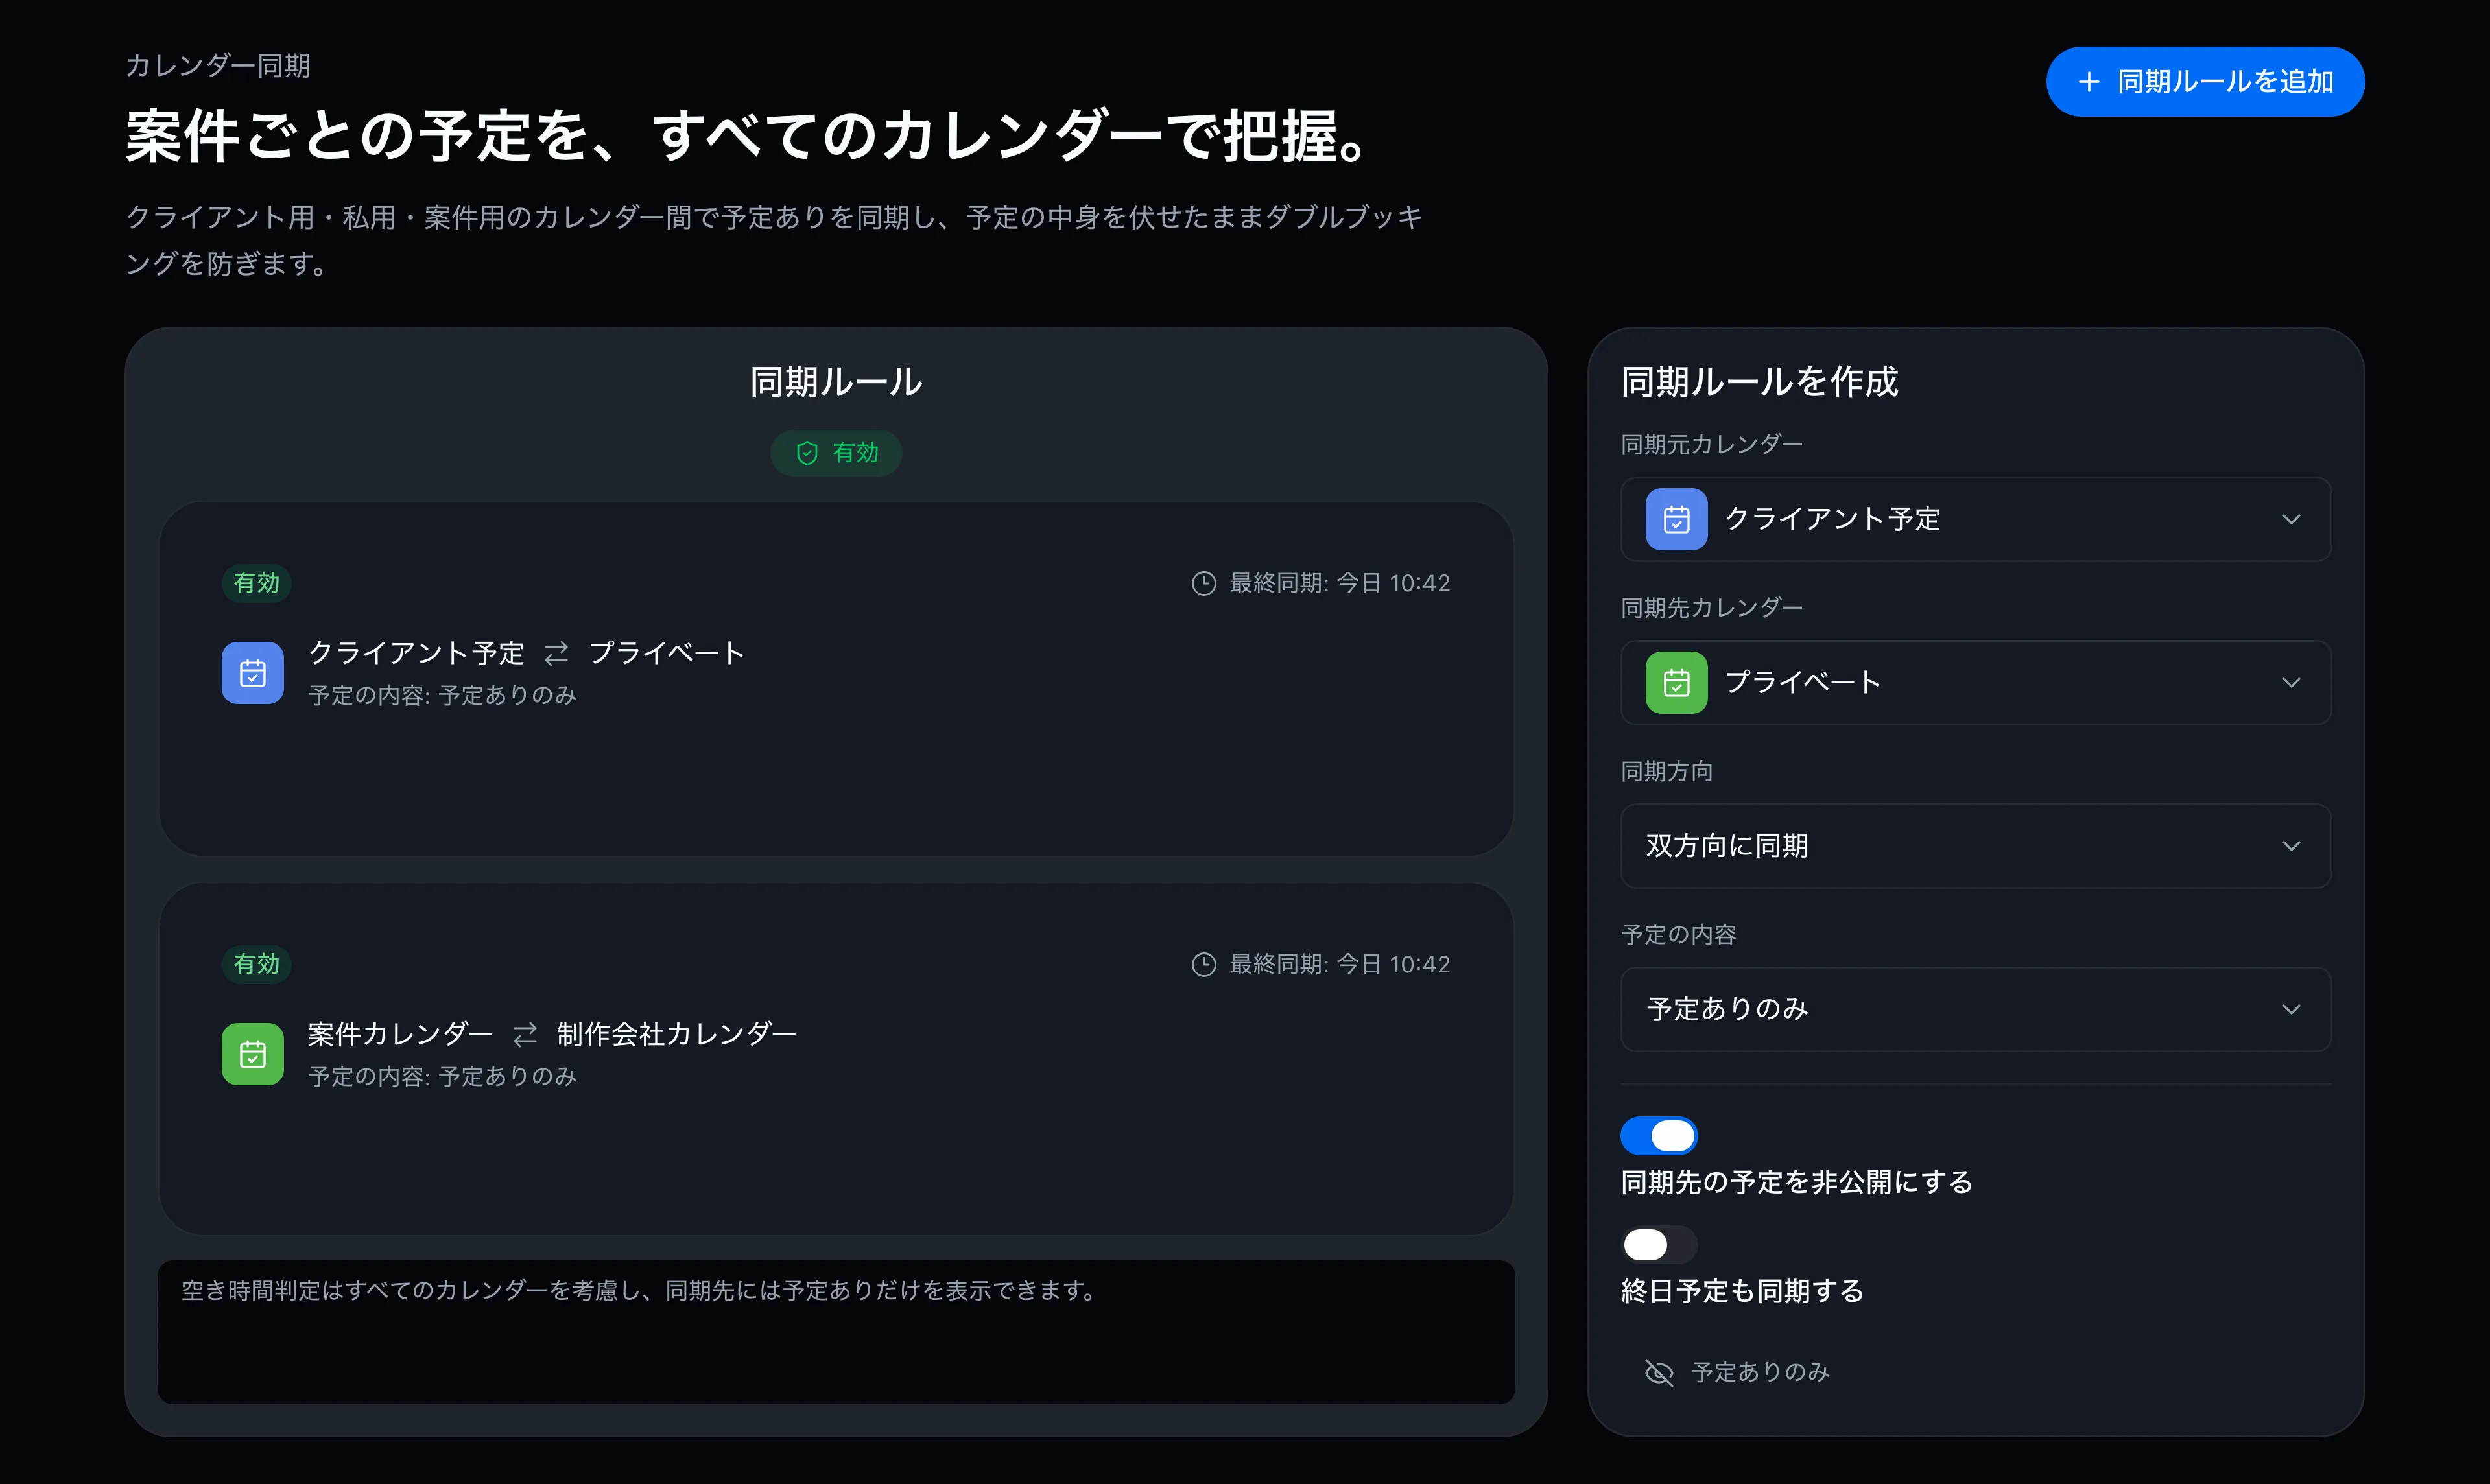Click the 予定の内容 field label above its dropdown
Viewport: 2490px width, 1484px height.
[x=1679, y=934]
